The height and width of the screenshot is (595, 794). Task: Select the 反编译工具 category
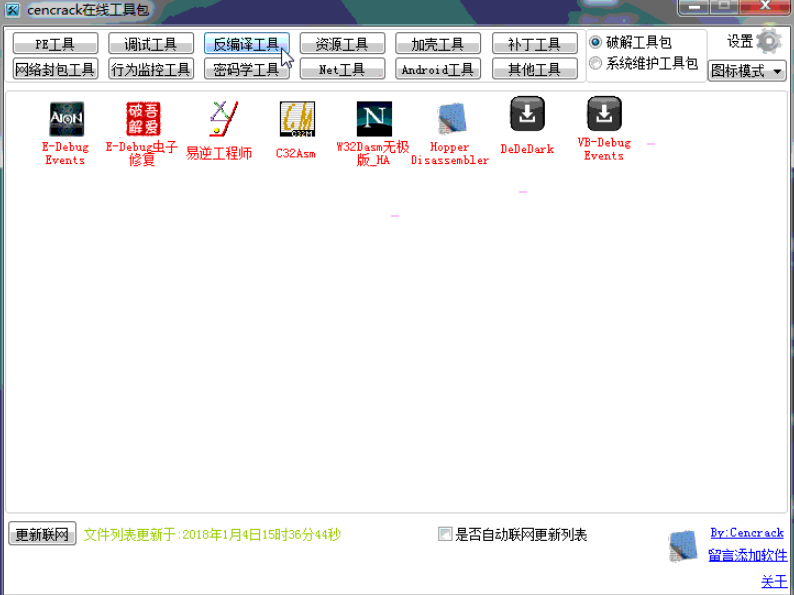pyautogui.click(x=247, y=44)
